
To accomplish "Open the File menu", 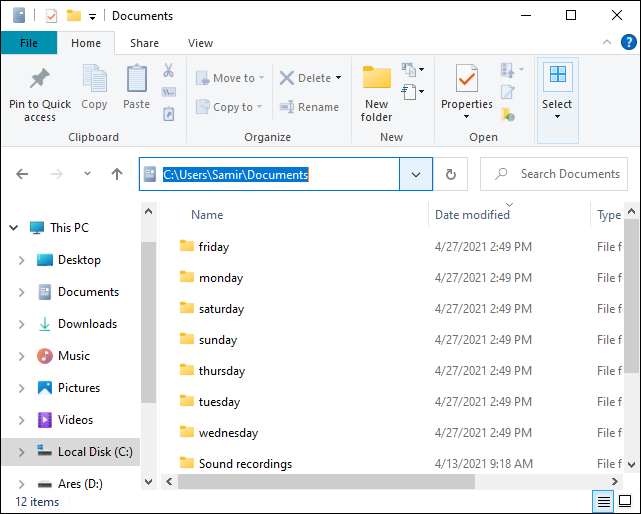I will click(x=28, y=43).
